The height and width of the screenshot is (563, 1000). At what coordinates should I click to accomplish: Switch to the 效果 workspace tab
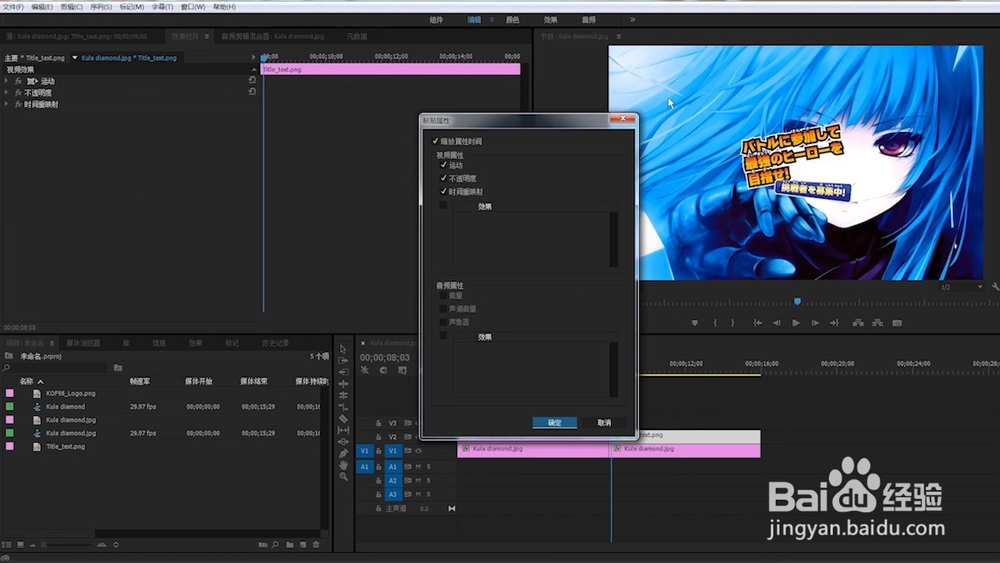pos(550,20)
